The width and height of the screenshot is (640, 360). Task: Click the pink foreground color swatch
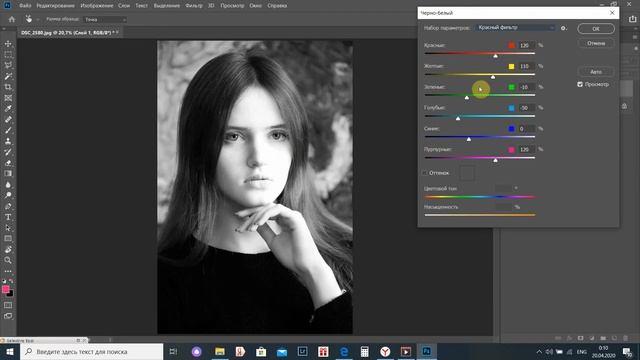[x=5, y=289]
